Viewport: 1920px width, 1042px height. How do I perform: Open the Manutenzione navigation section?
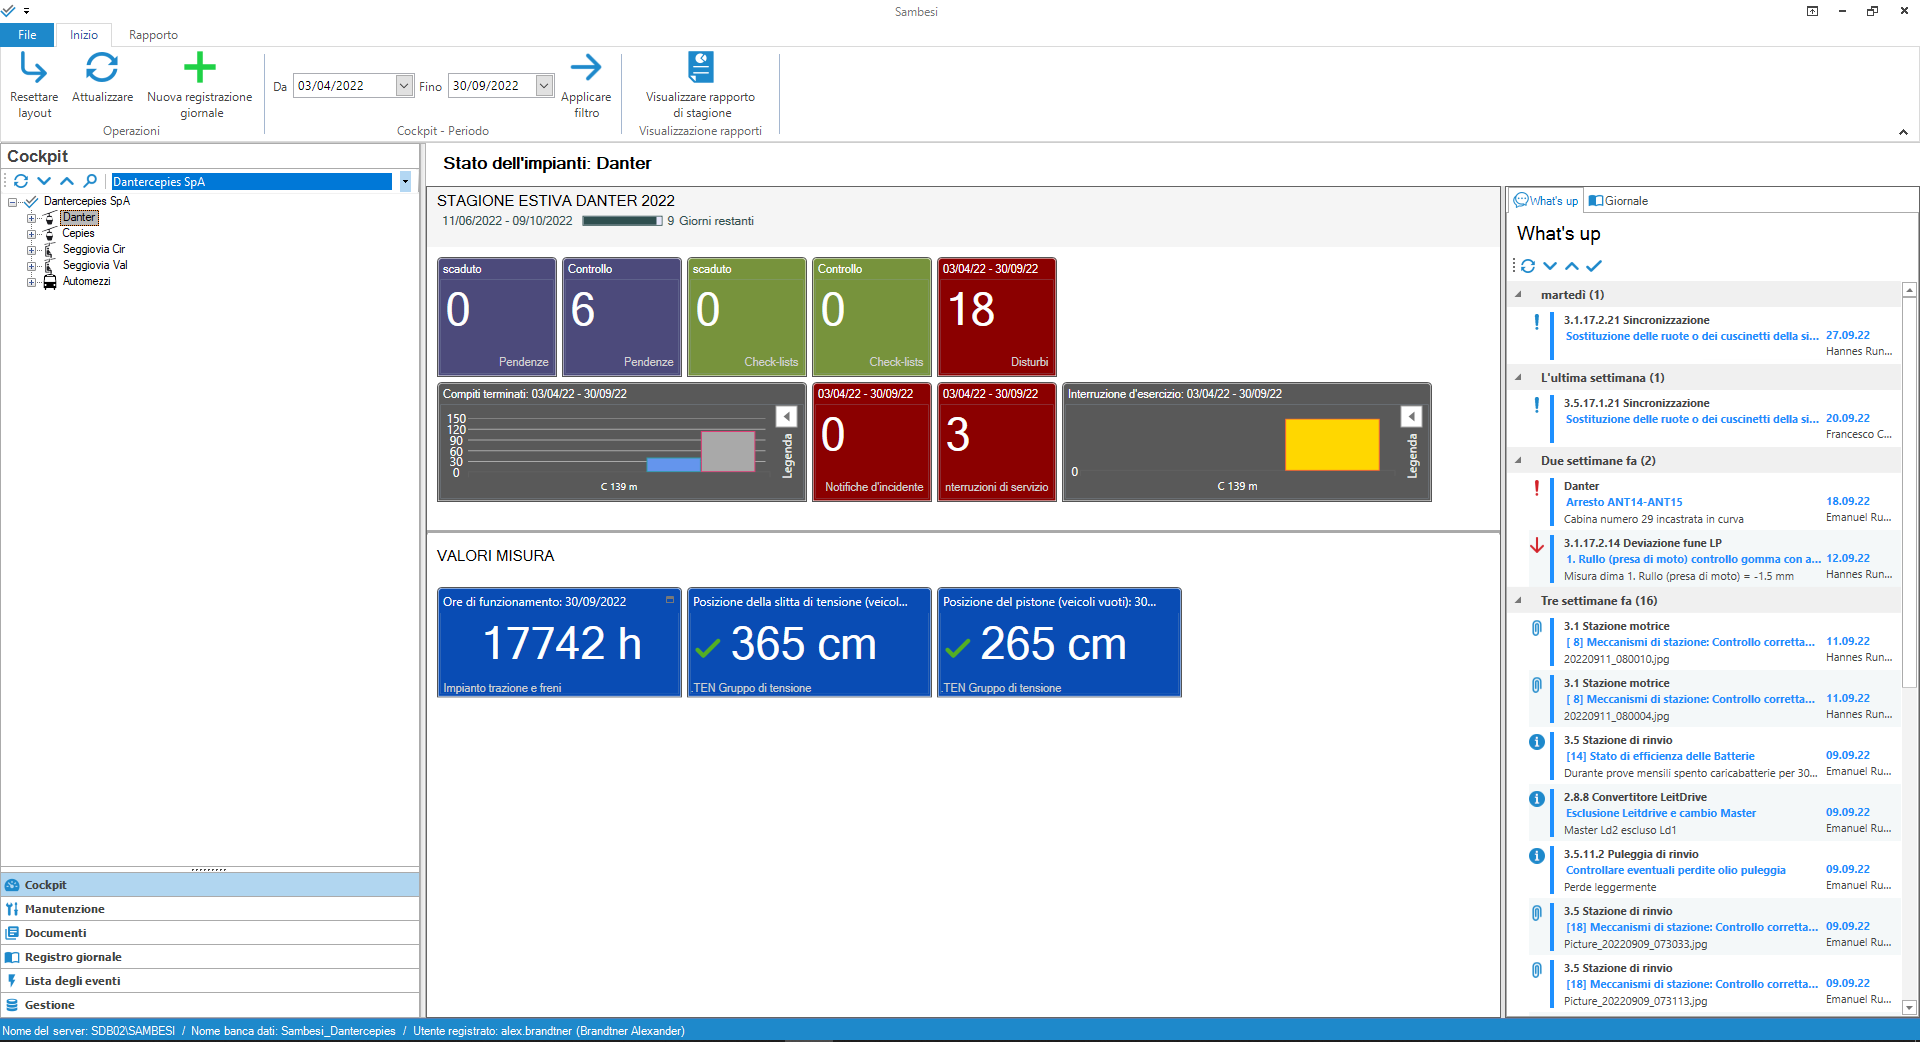pyautogui.click(x=210, y=909)
